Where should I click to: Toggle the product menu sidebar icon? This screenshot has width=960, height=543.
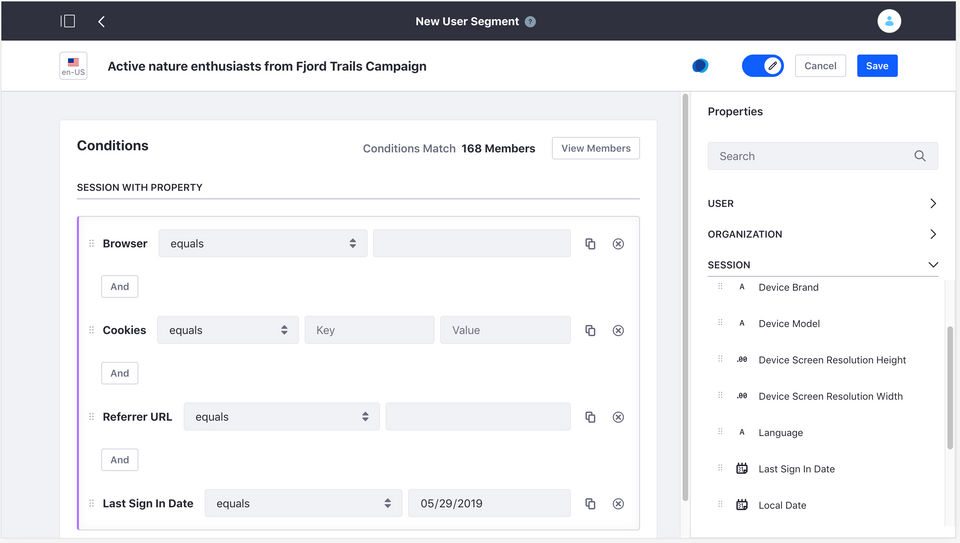pyautogui.click(x=68, y=21)
